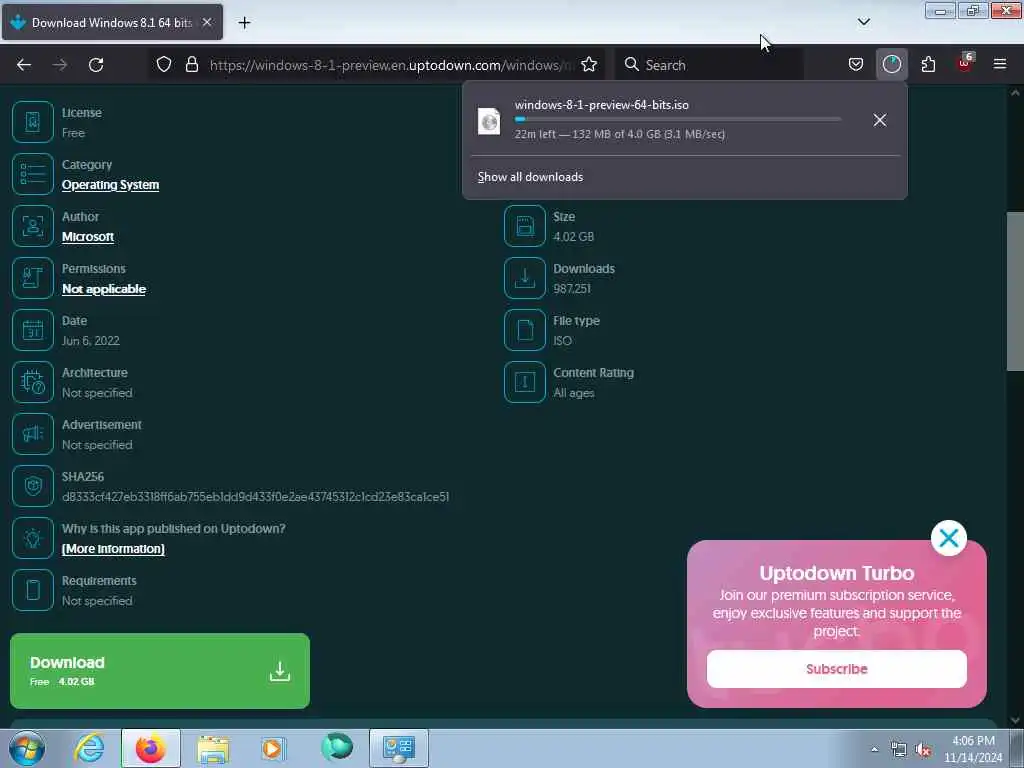Cancel the windows-8-1-preview-64-bits.iso download
This screenshot has width=1024, height=768.
pyautogui.click(x=880, y=120)
